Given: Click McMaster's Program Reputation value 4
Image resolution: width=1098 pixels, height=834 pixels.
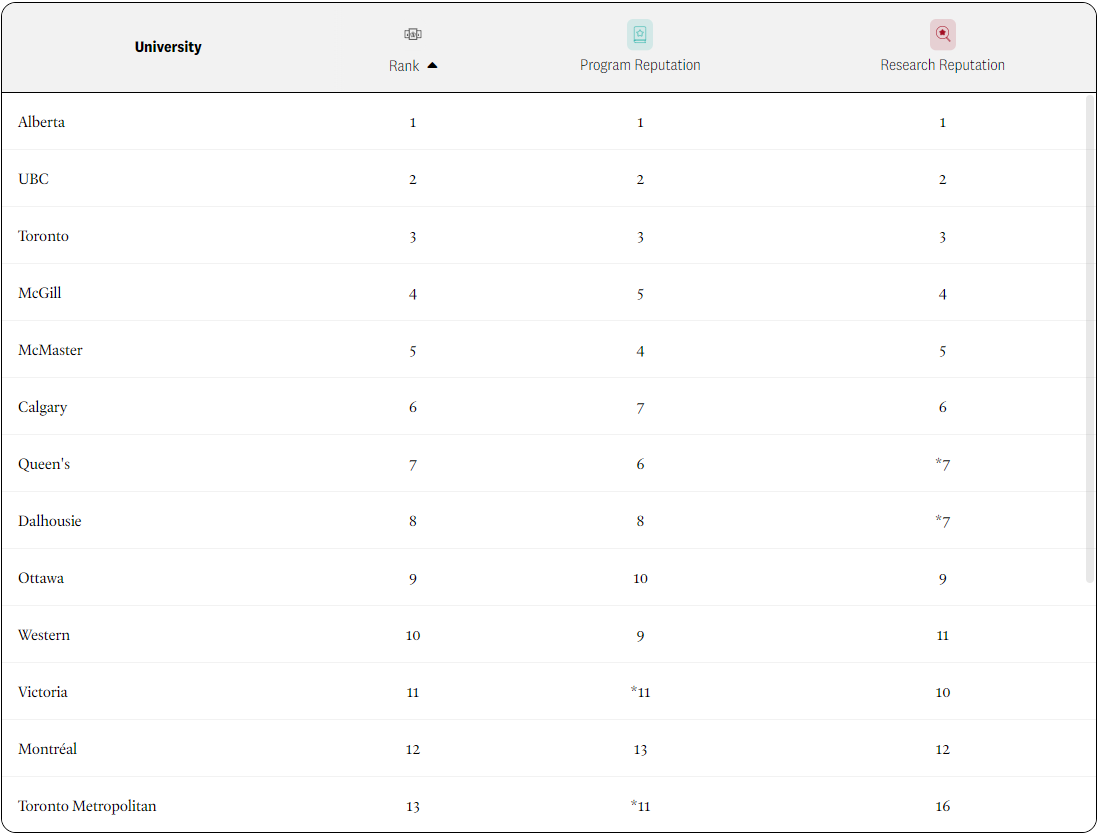Looking at the screenshot, I should (x=640, y=351).
